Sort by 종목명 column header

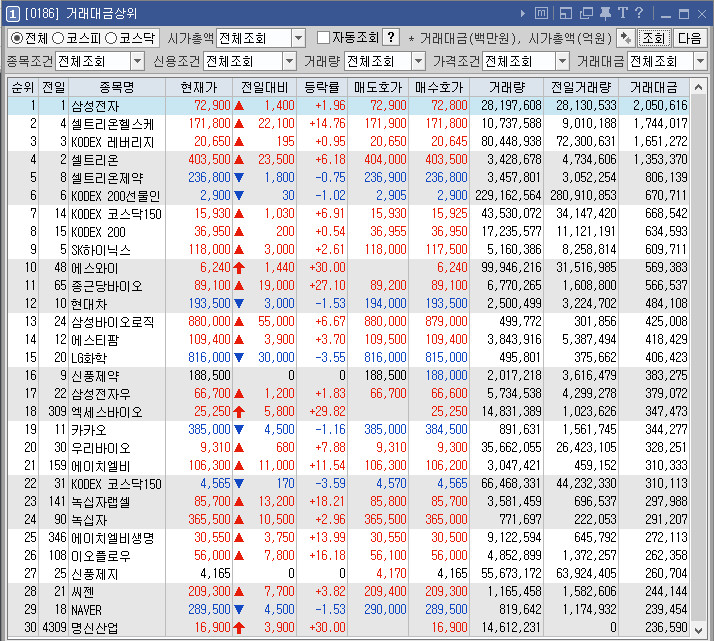pyautogui.click(x=117, y=87)
